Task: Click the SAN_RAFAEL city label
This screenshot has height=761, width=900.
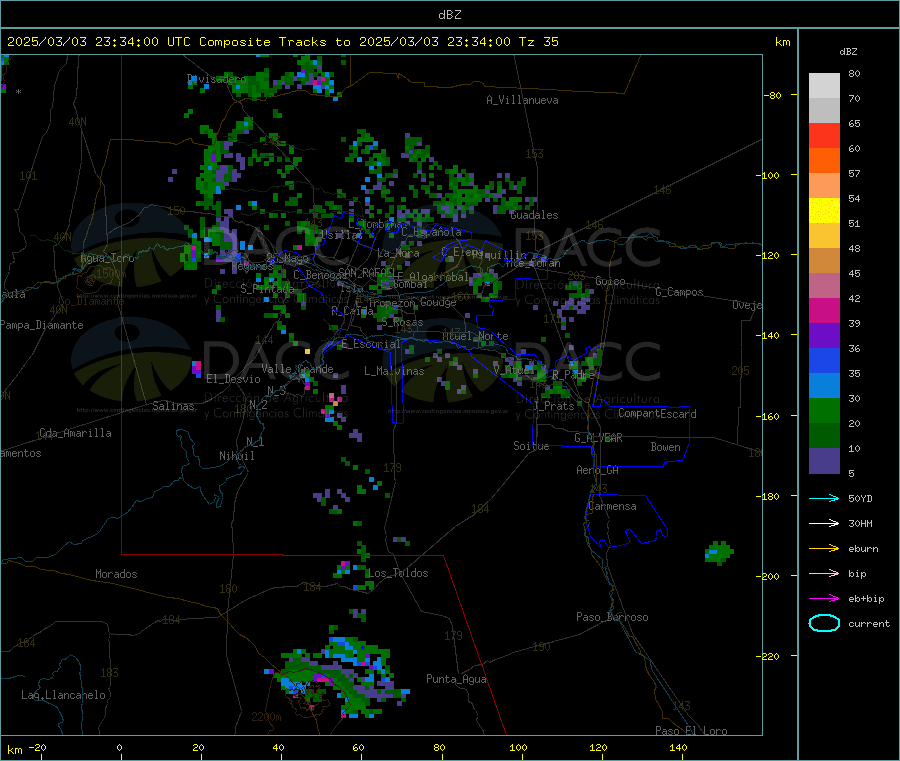Action: point(367,272)
